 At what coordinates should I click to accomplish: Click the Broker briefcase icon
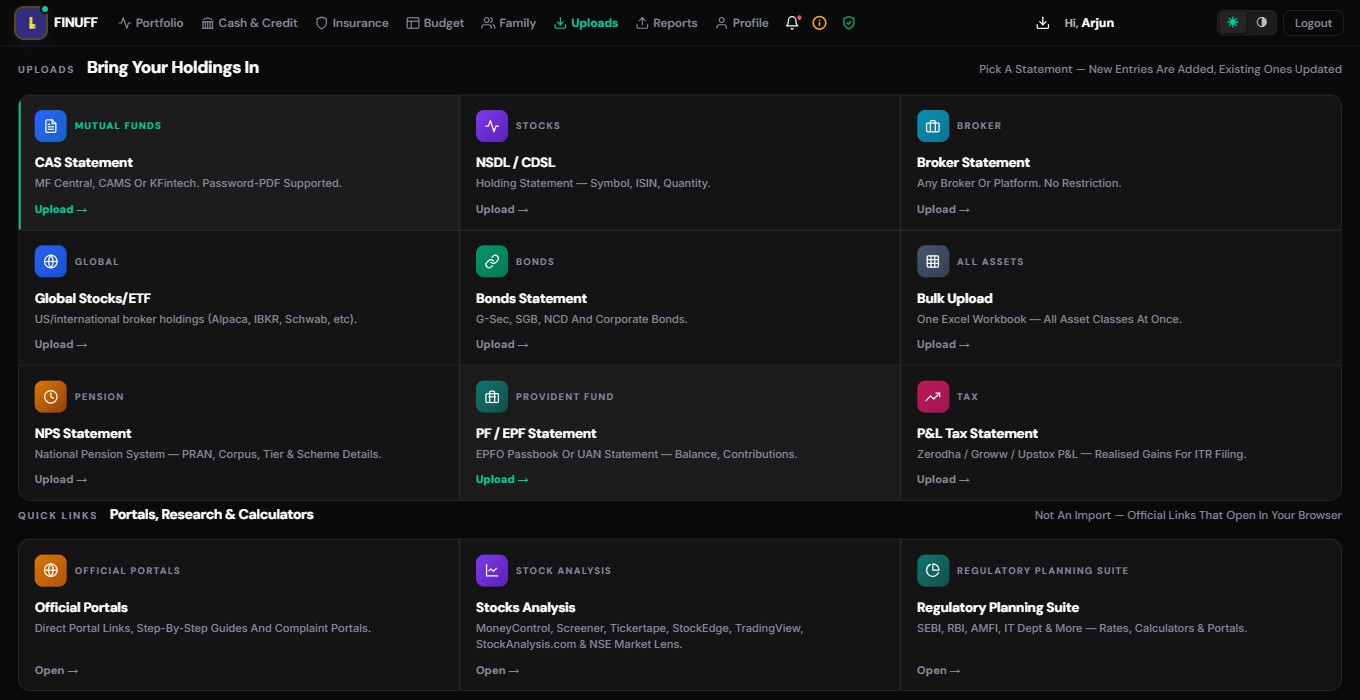click(933, 126)
